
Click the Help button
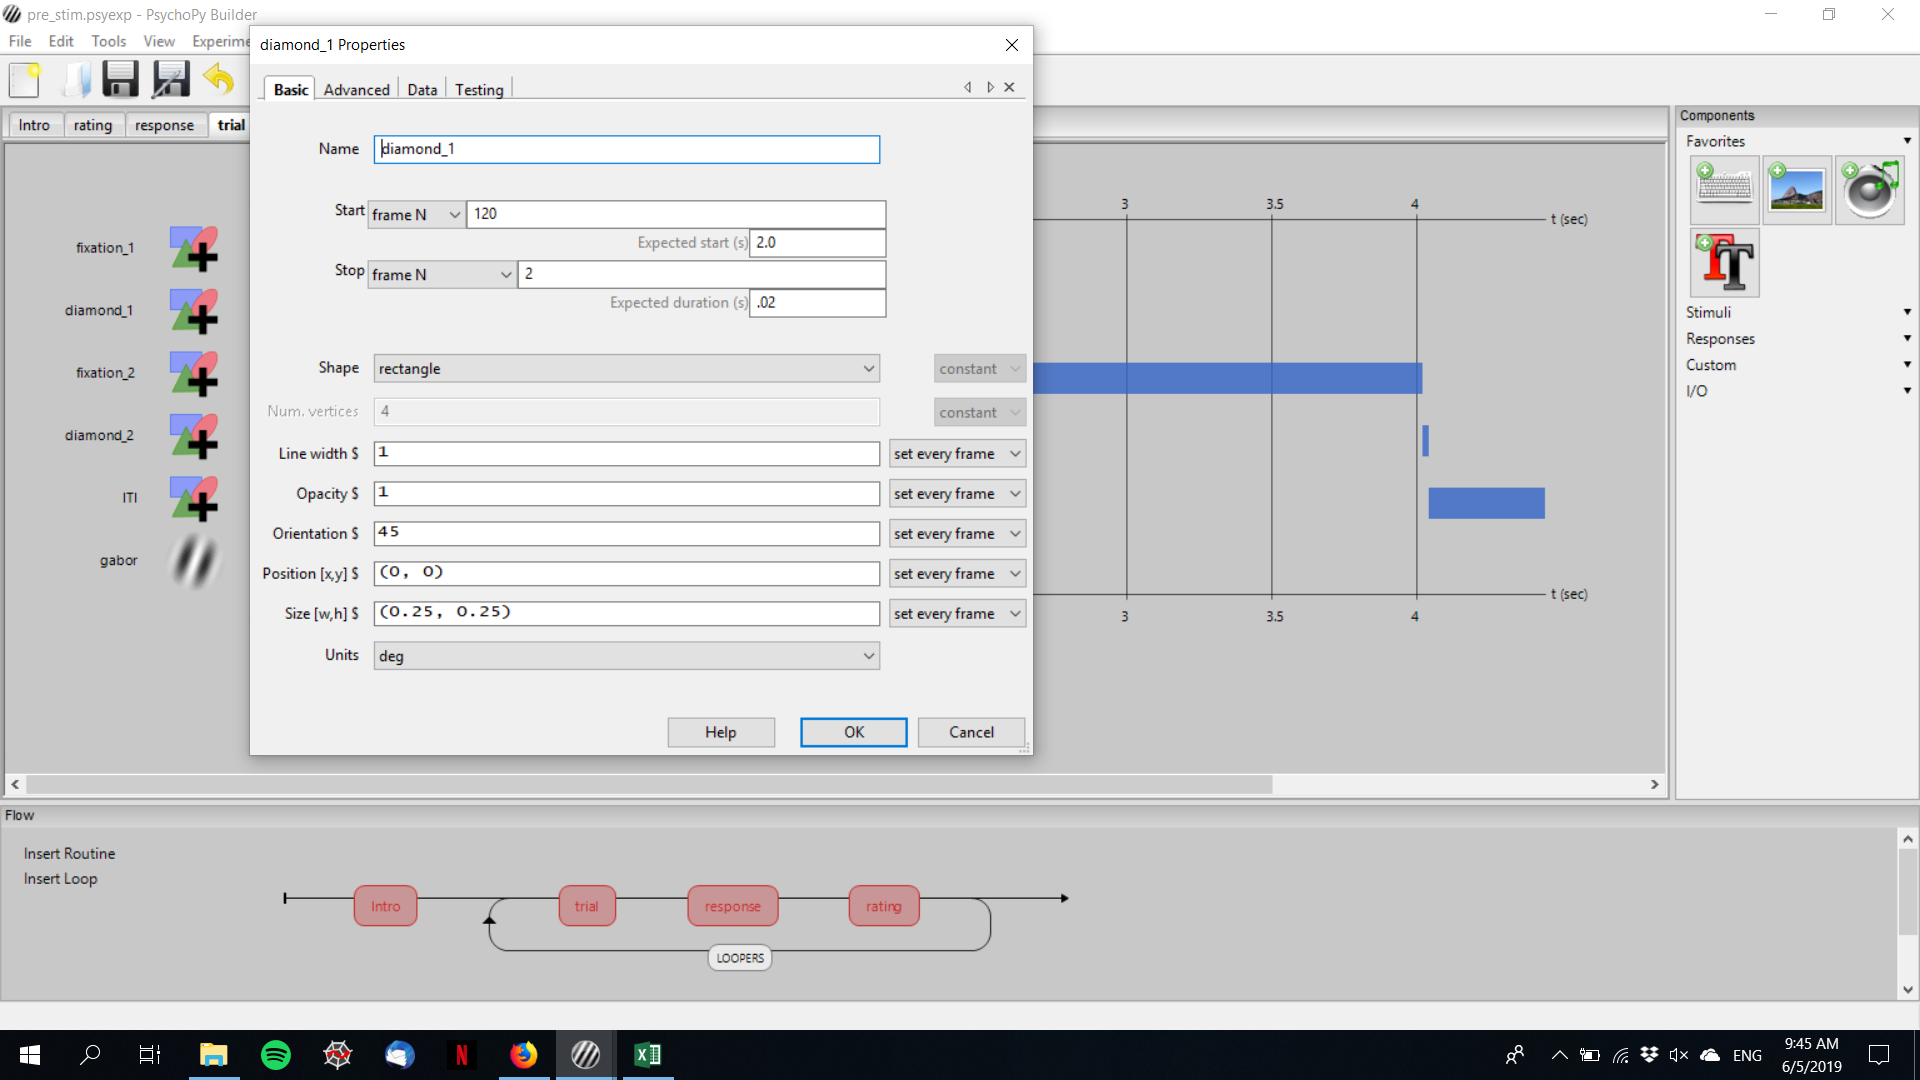pos(720,732)
